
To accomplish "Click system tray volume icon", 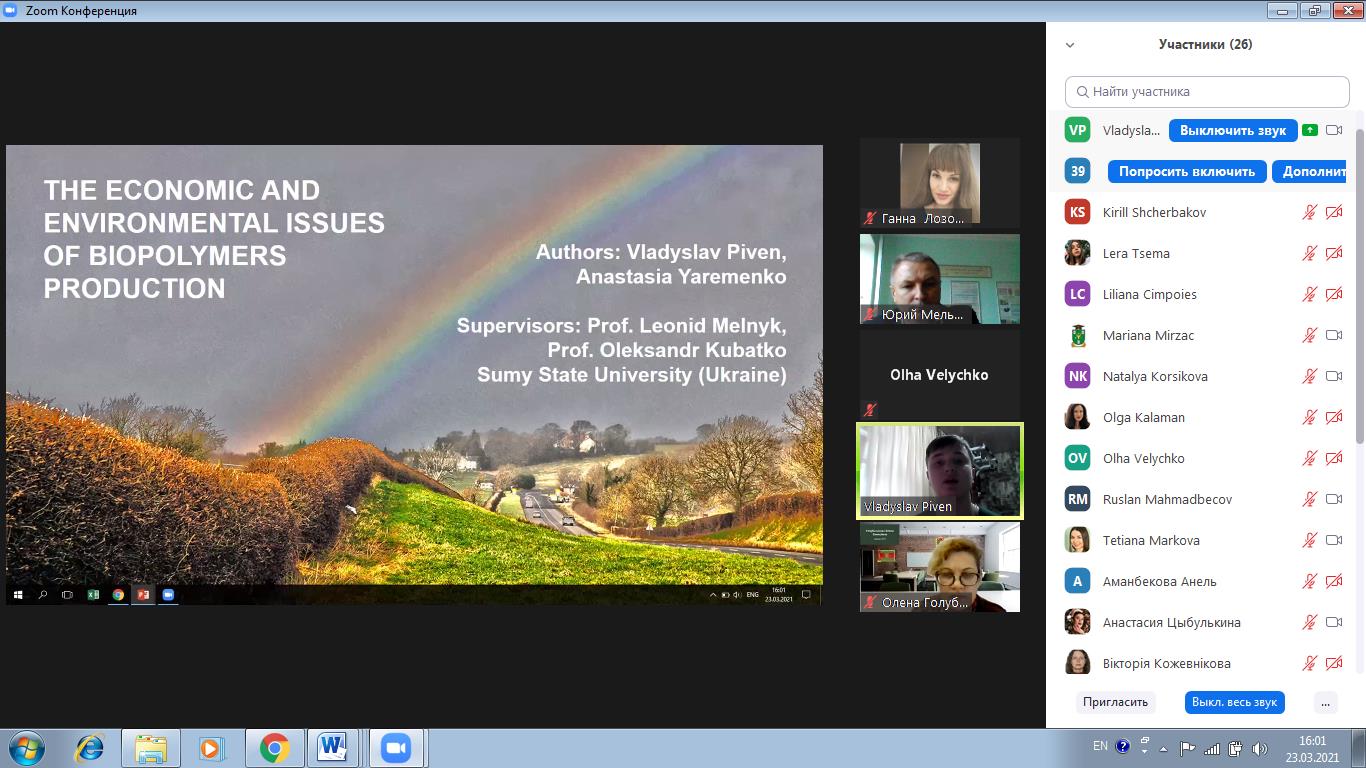I will 1258,748.
